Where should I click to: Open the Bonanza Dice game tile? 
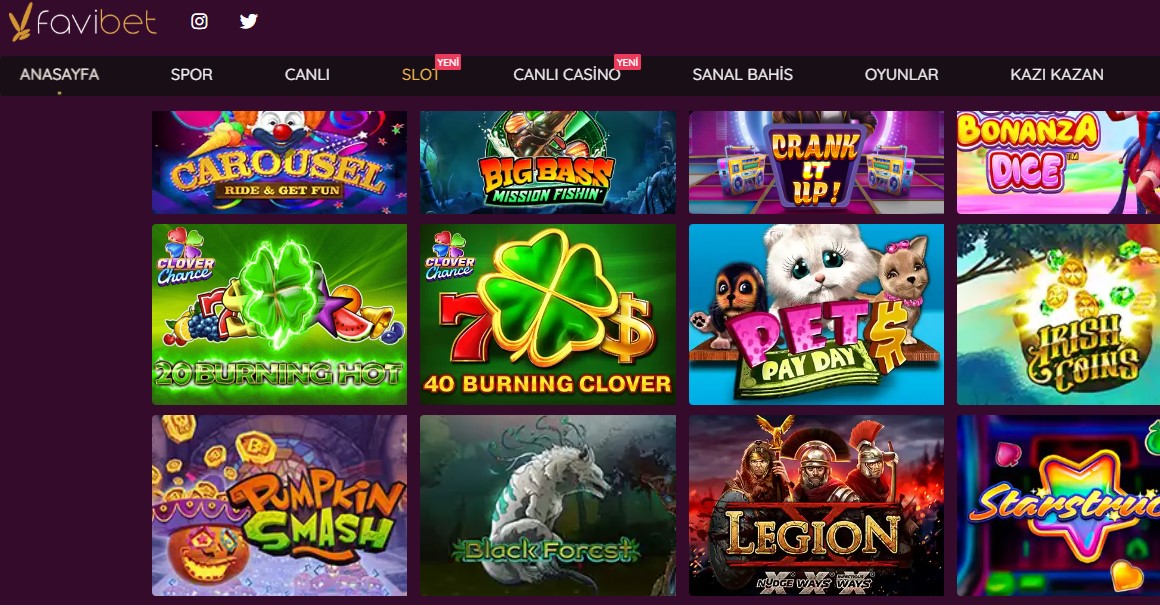(x=1059, y=163)
